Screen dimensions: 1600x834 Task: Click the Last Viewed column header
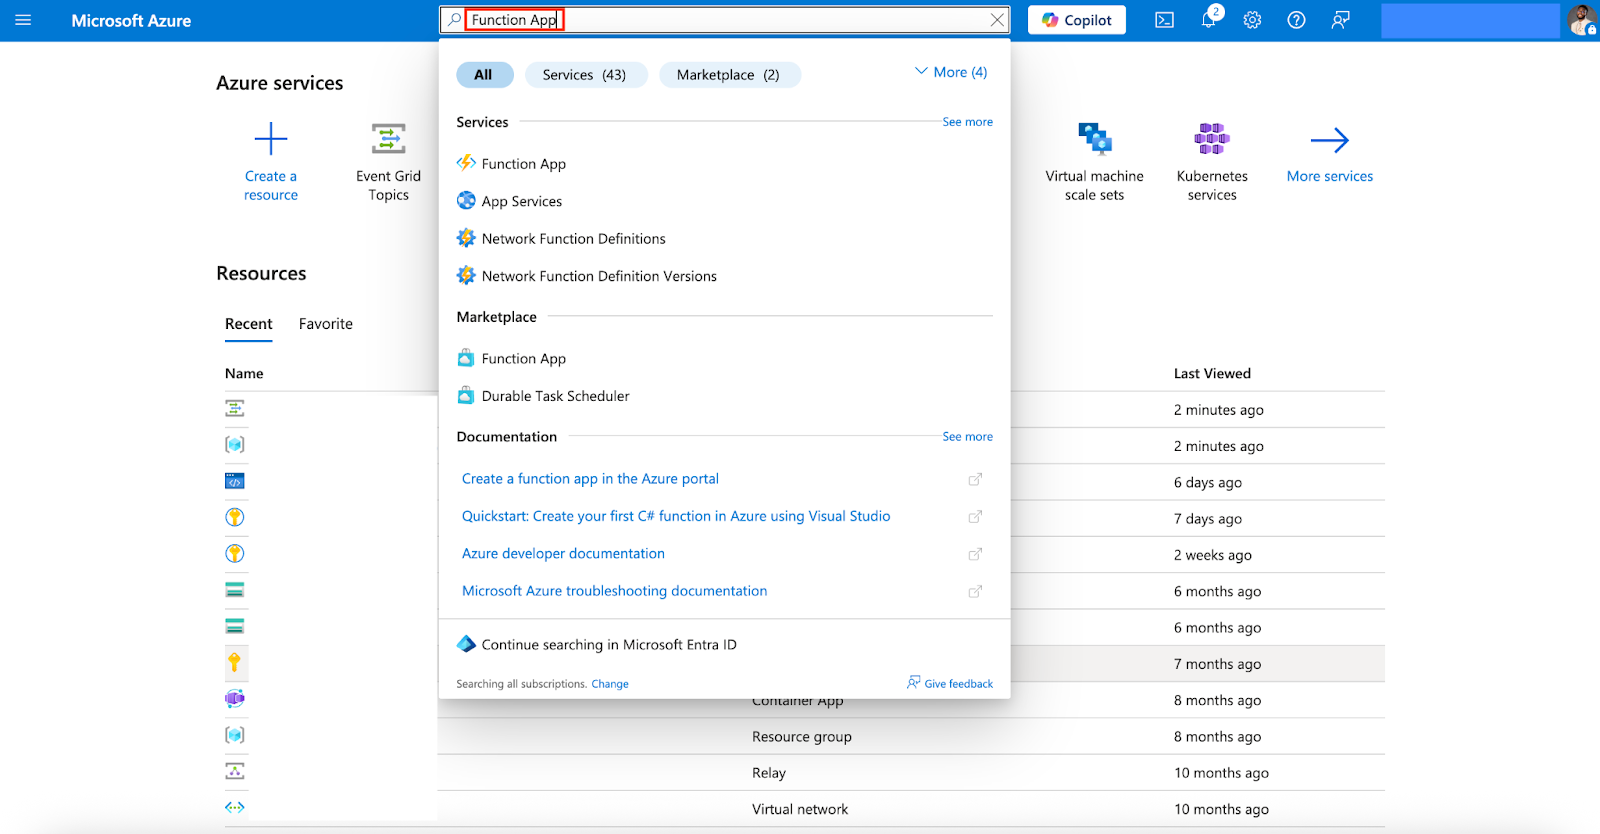[x=1212, y=374]
